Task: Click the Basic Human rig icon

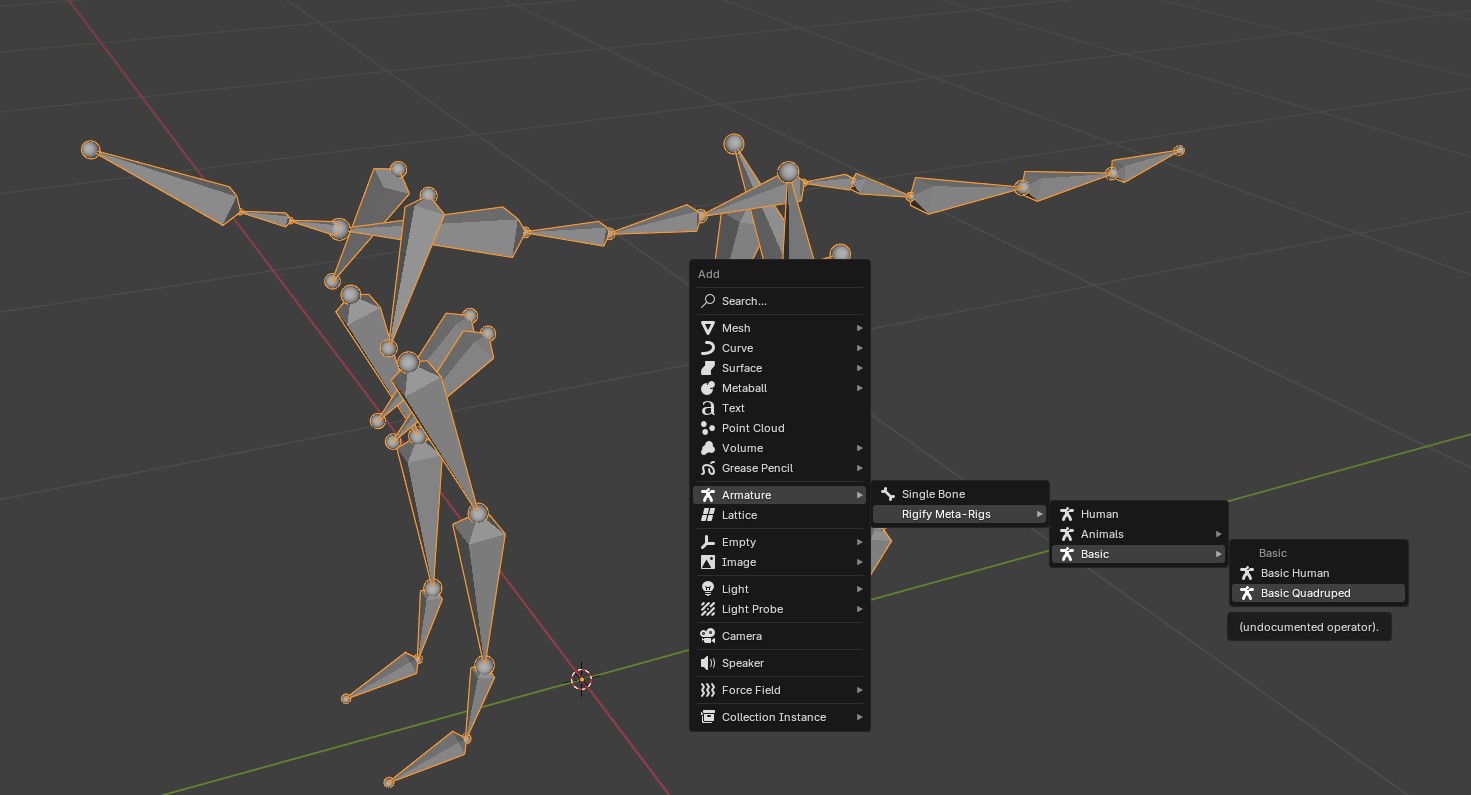Action: coord(1247,573)
